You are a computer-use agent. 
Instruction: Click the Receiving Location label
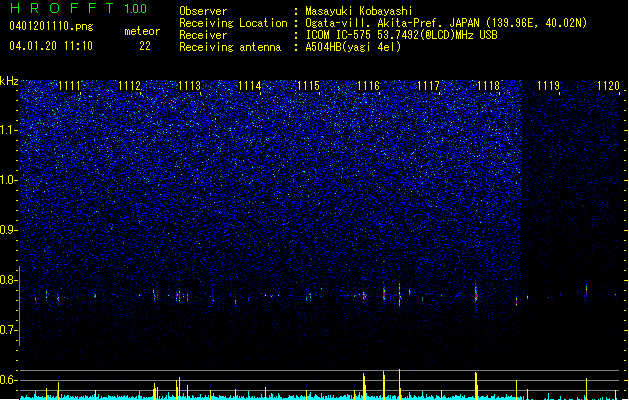click(233, 23)
